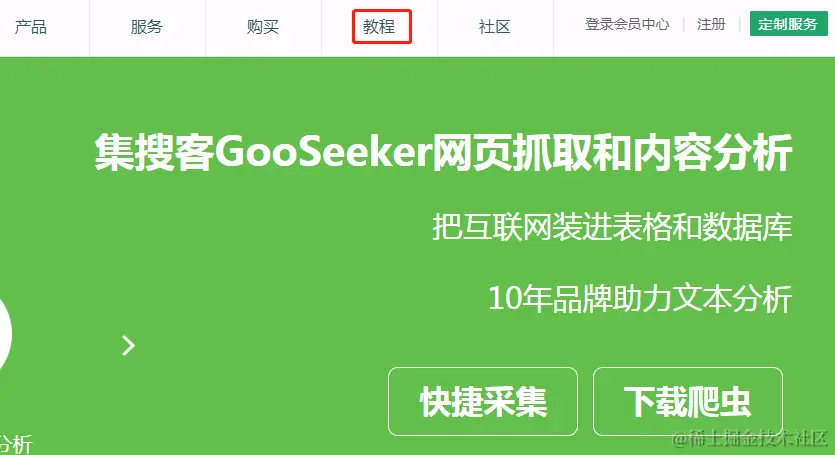Click the divider between 登录会员中心 and 注册
835x455 pixels.
(x=684, y=25)
